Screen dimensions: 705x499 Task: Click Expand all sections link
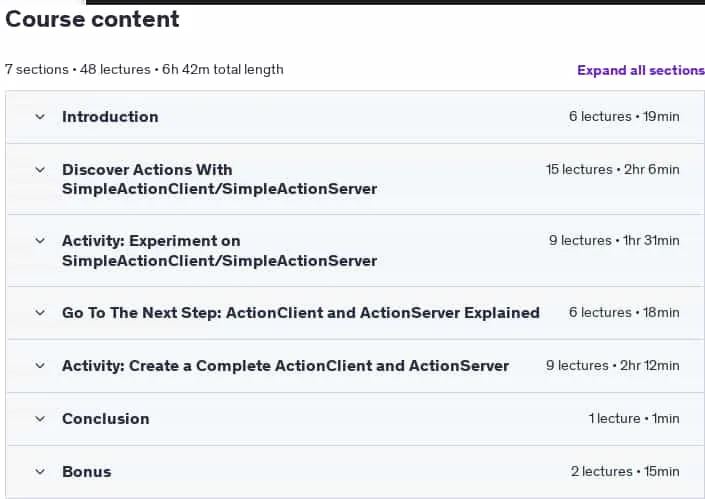tap(641, 70)
